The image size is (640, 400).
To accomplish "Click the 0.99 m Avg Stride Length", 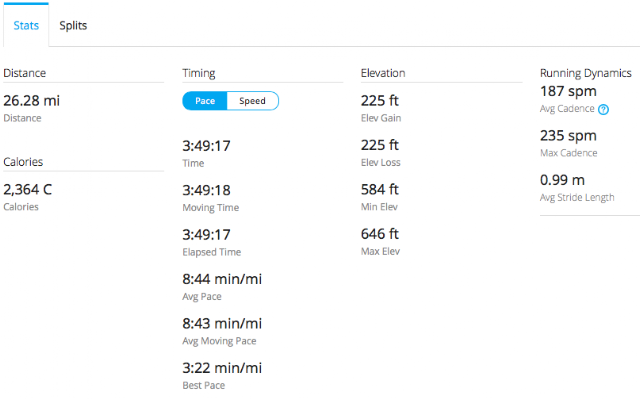I will (562, 180).
